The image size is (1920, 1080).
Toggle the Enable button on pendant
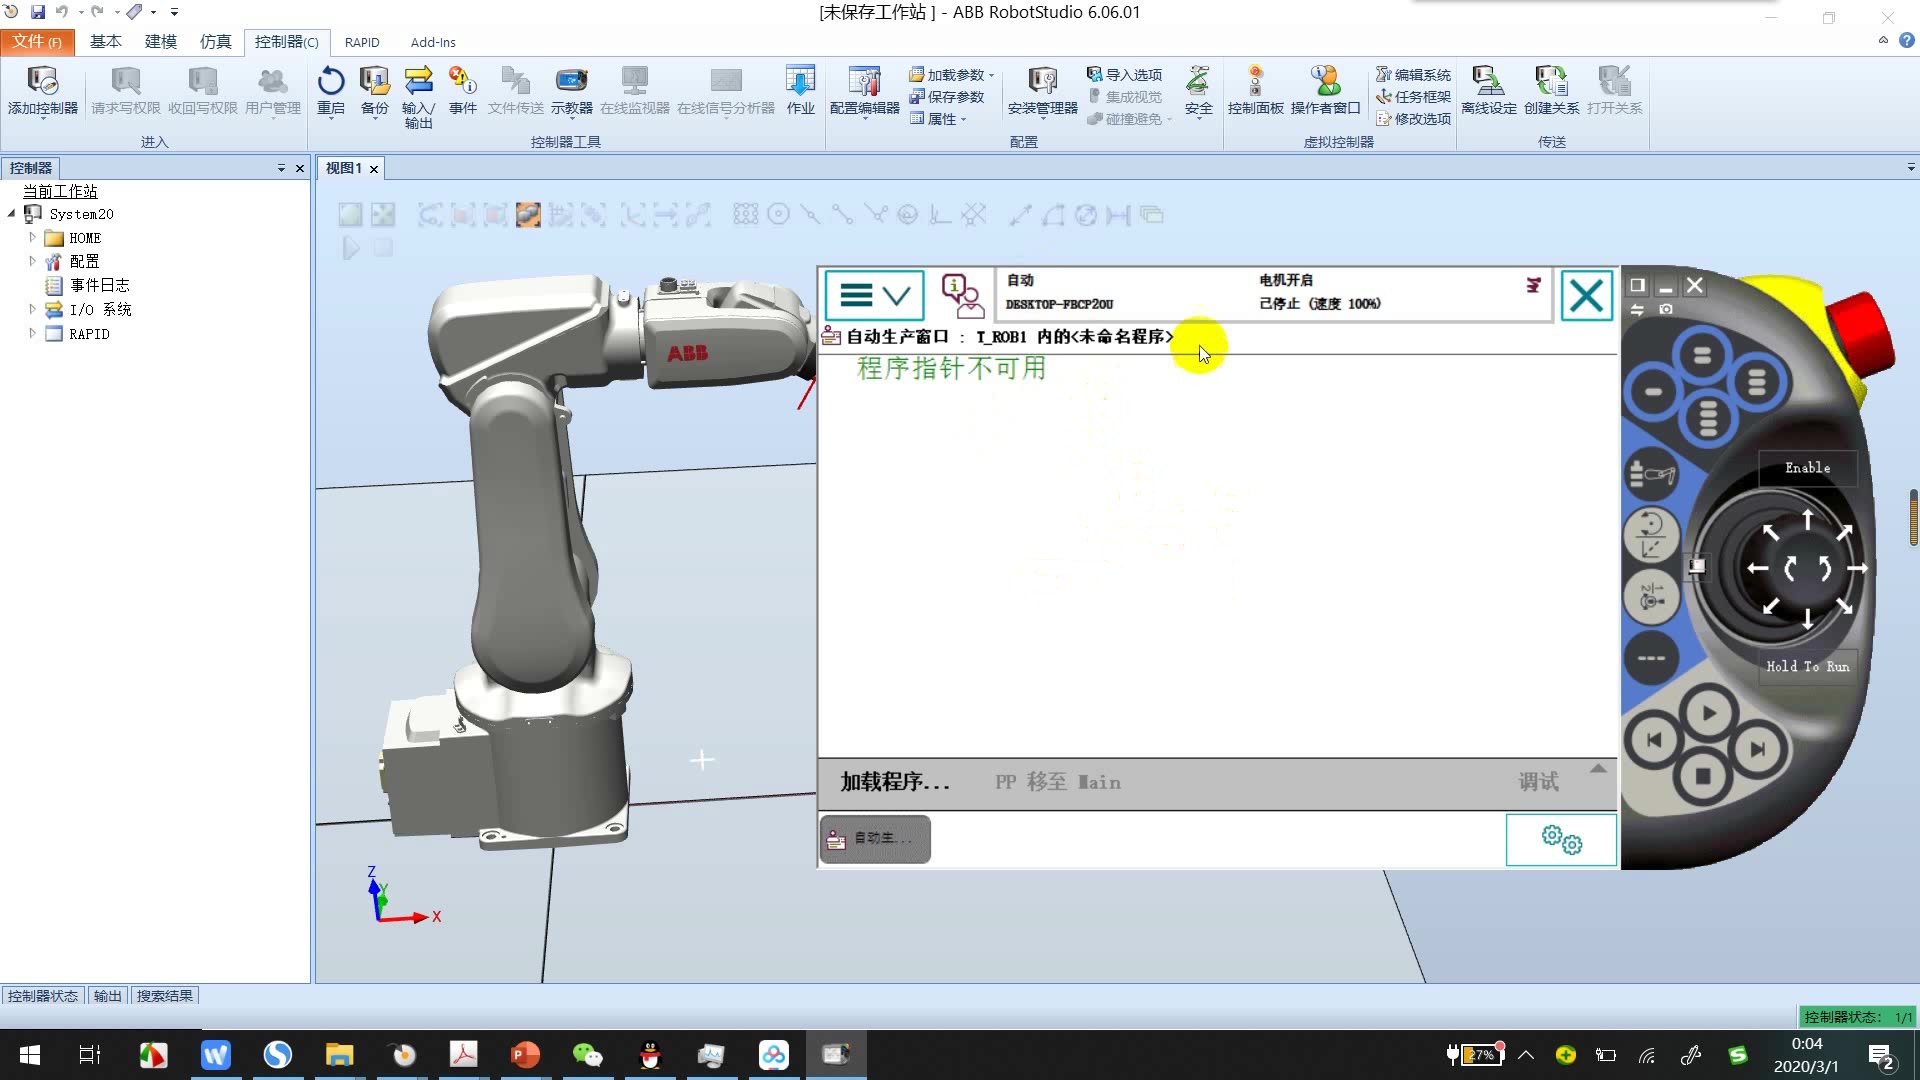[1807, 468]
